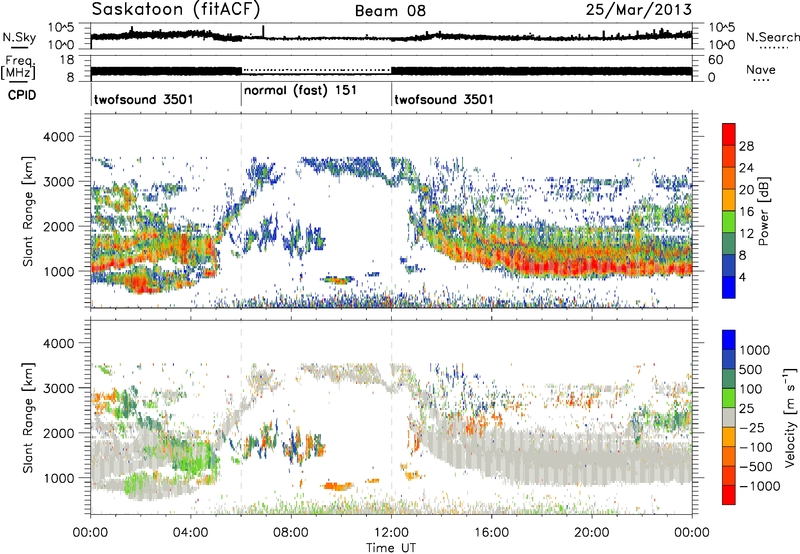Click the blue bottom of Power colorbar
The height and width of the screenshot is (554, 800).
click(x=729, y=288)
